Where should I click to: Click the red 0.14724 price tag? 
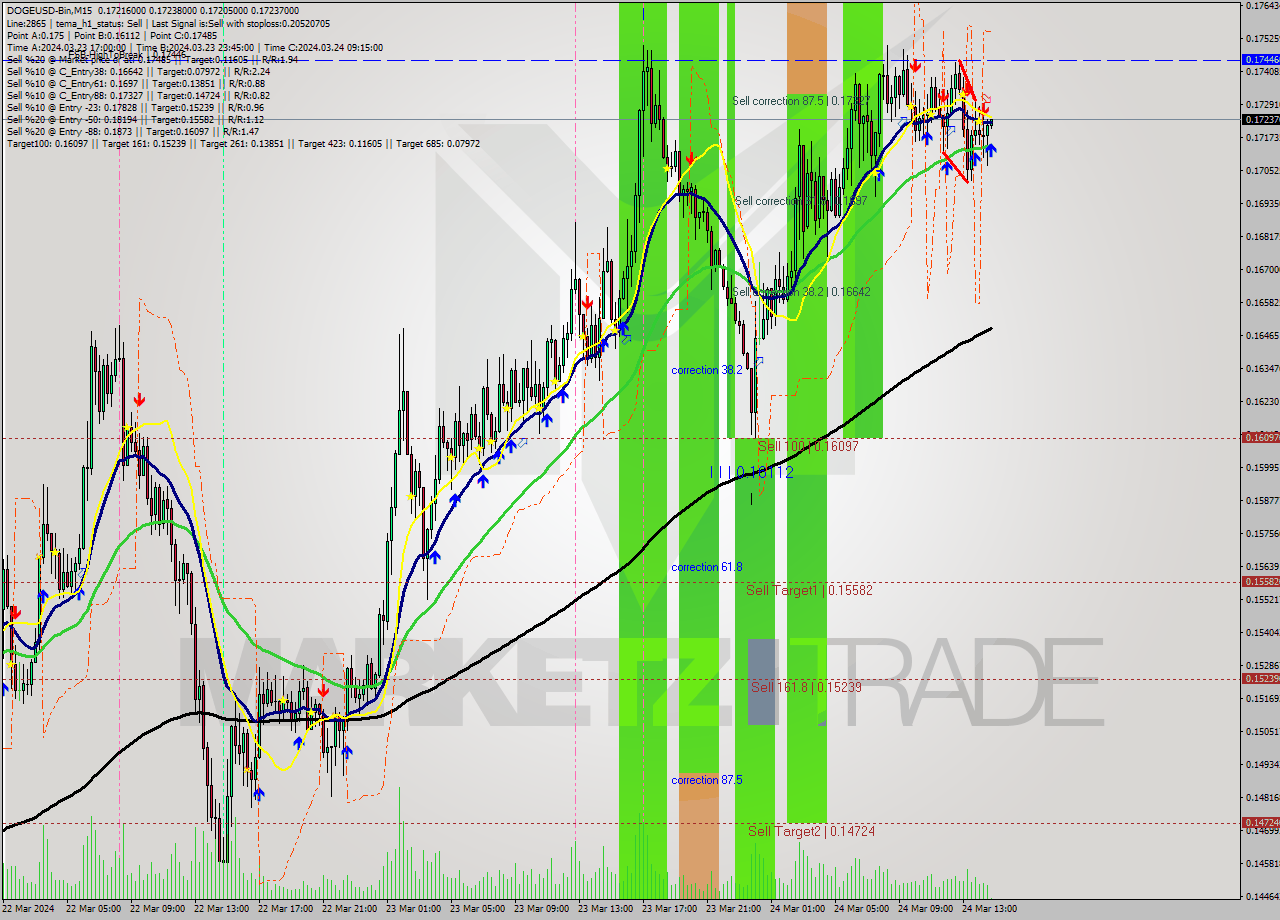(1259, 822)
